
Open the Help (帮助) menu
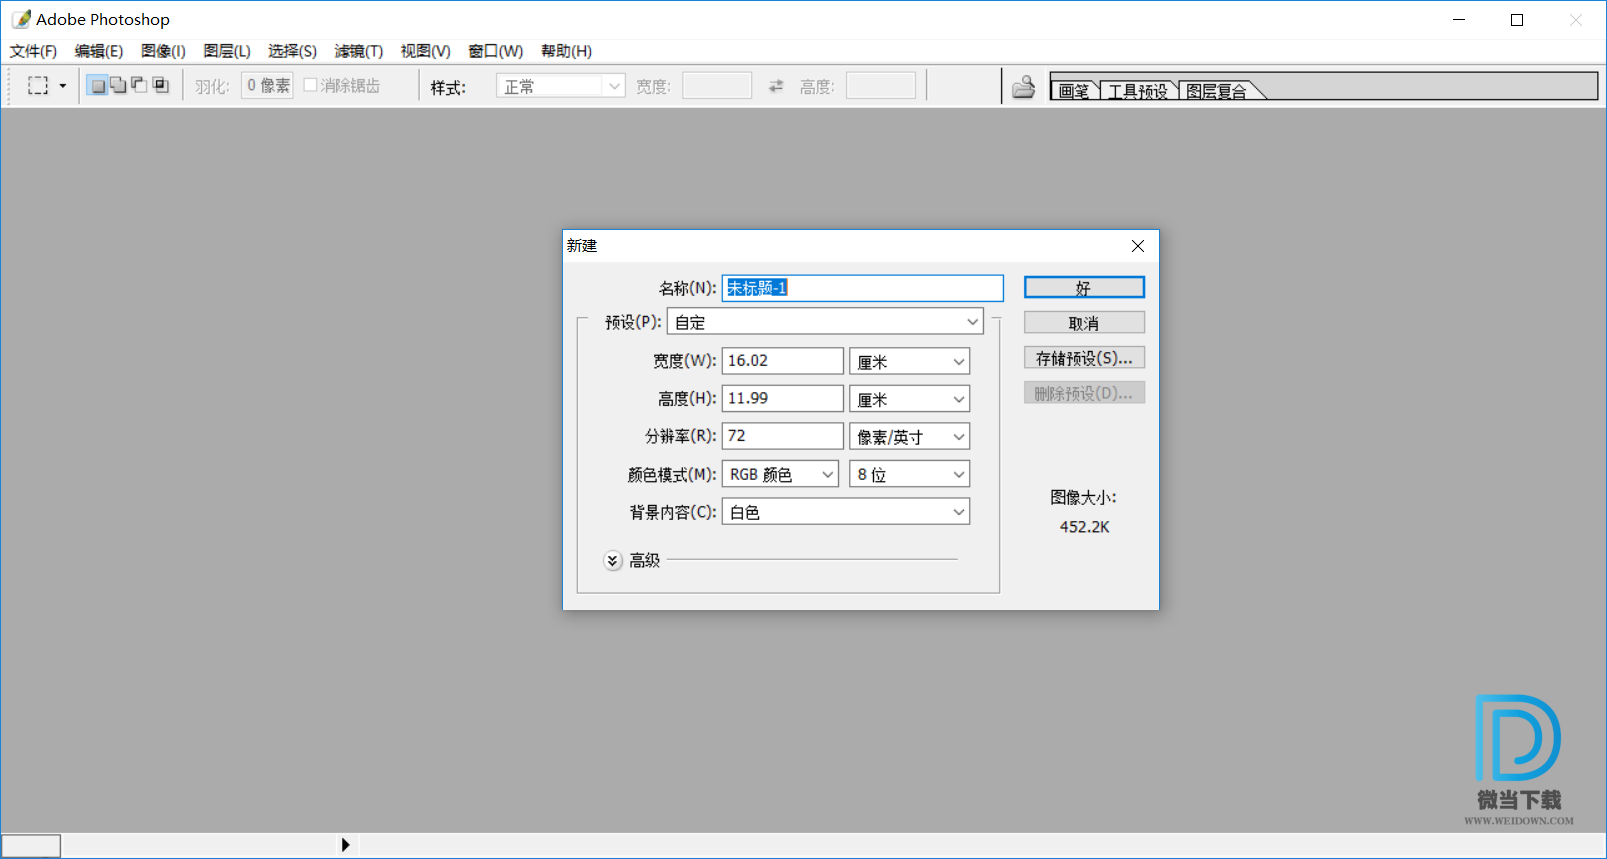pyautogui.click(x=566, y=51)
